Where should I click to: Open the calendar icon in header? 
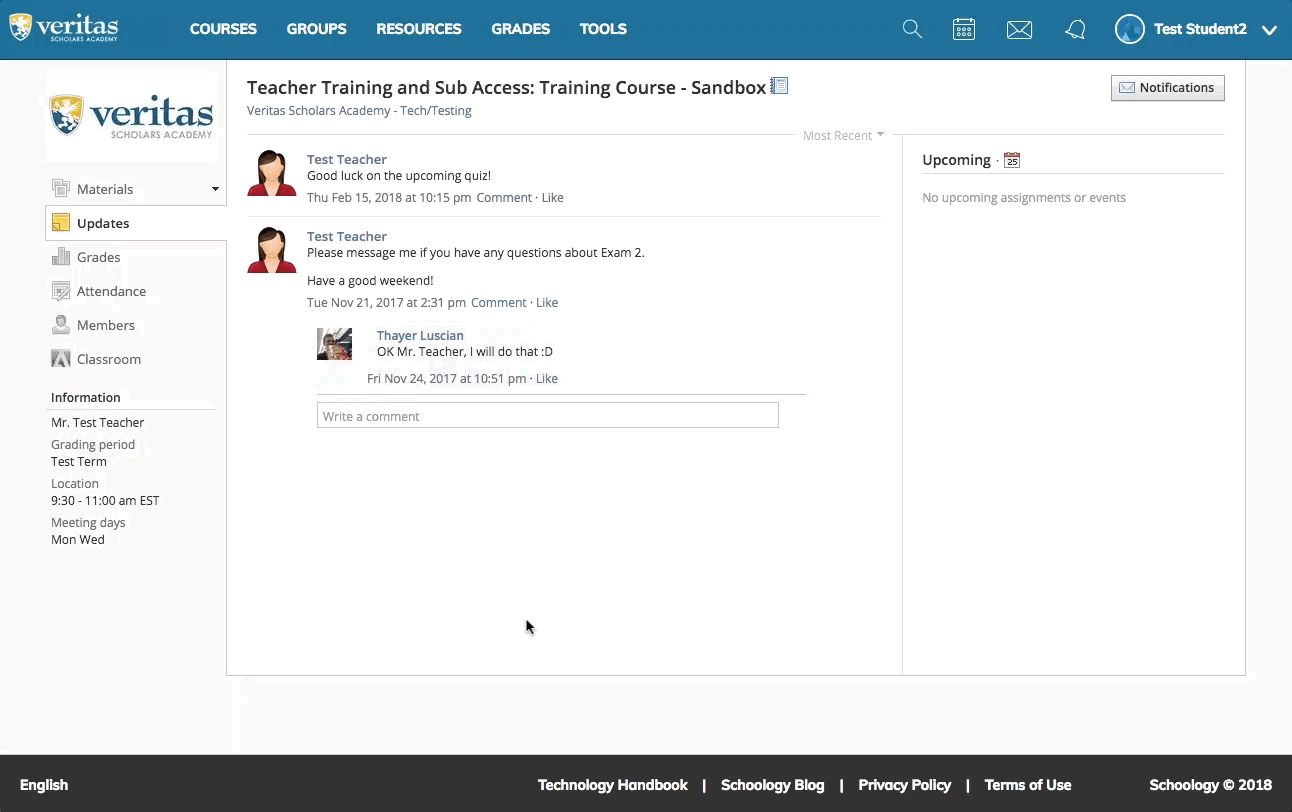tap(964, 29)
